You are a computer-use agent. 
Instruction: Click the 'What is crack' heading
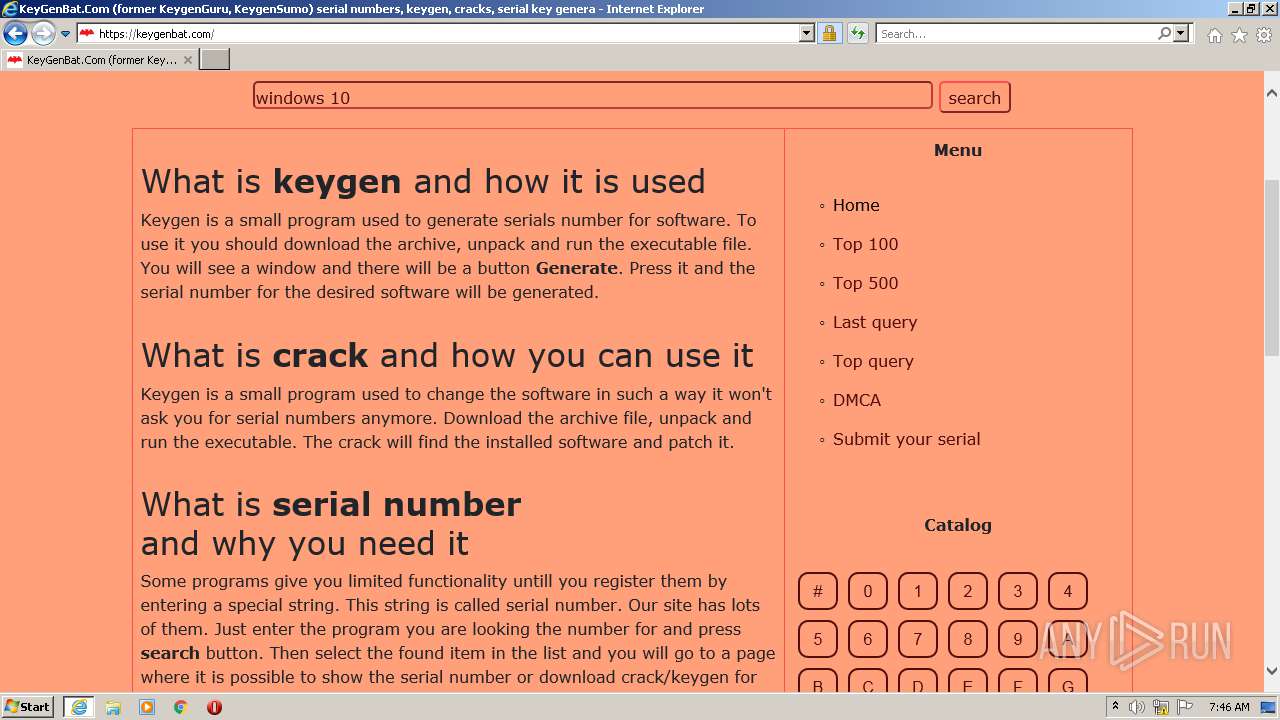[447, 355]
